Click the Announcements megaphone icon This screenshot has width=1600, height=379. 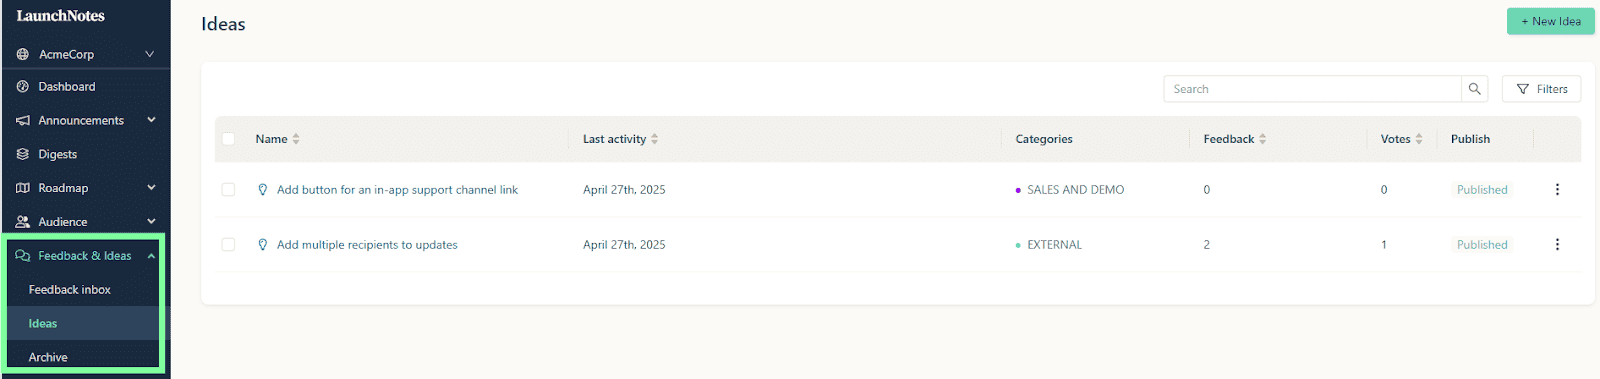coord(23,121)
